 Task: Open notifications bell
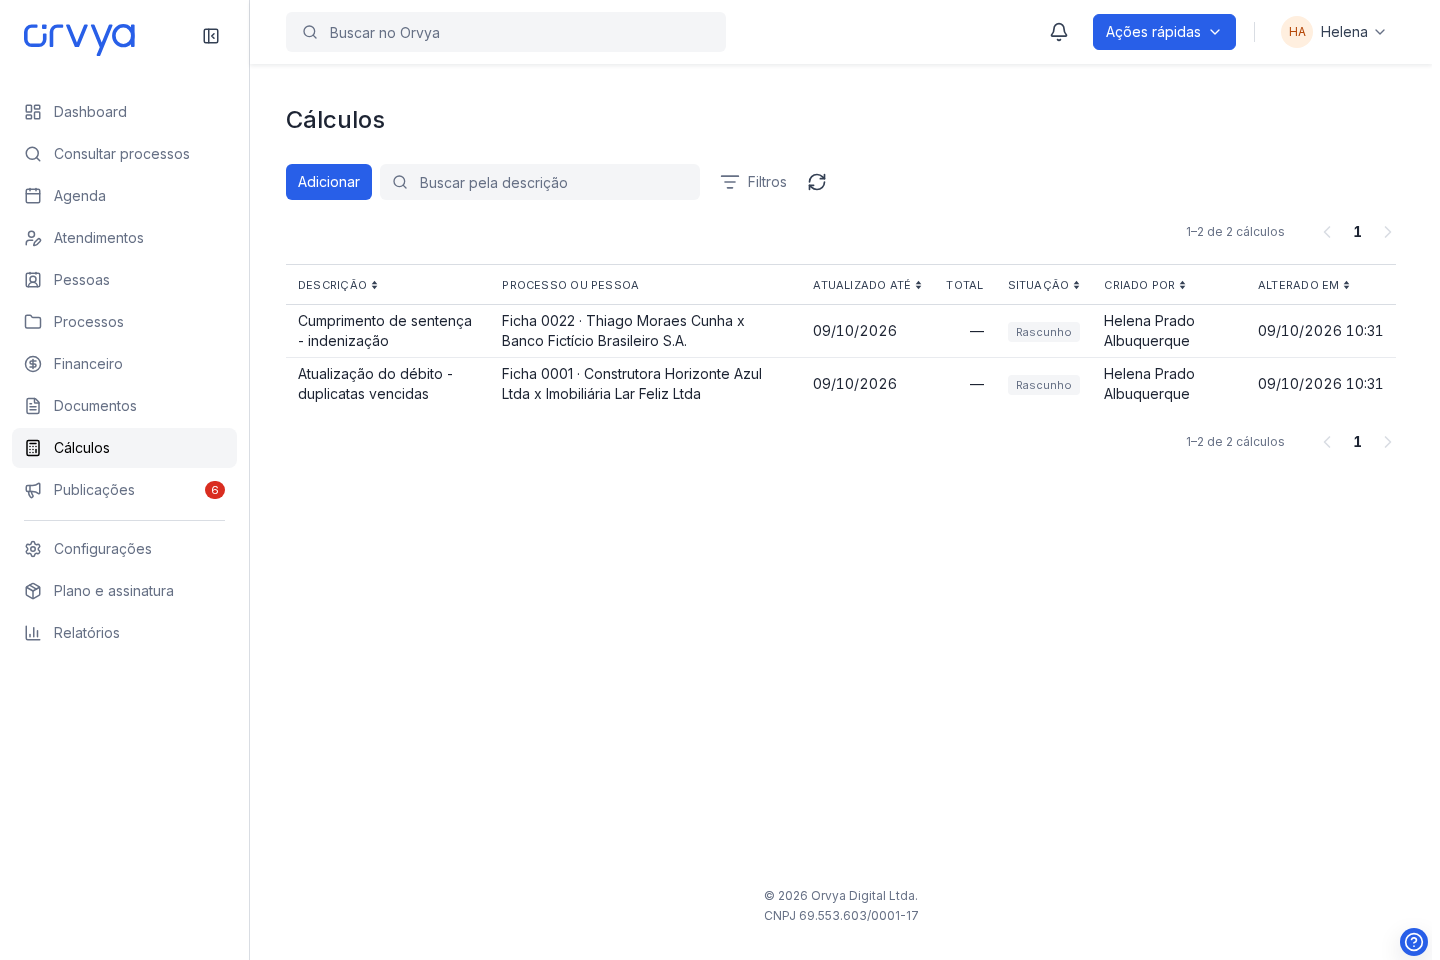click(1059, 32)
